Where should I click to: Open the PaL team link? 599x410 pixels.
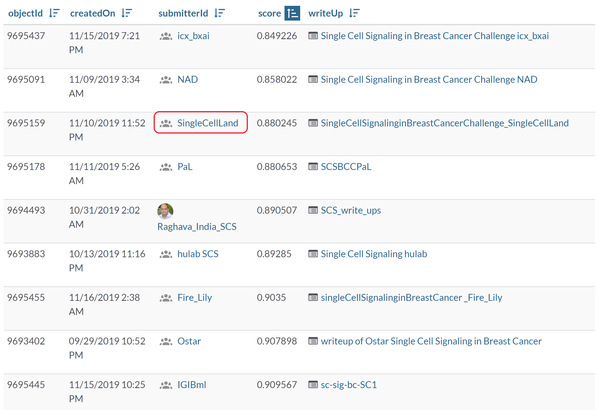tap(185, 167)
